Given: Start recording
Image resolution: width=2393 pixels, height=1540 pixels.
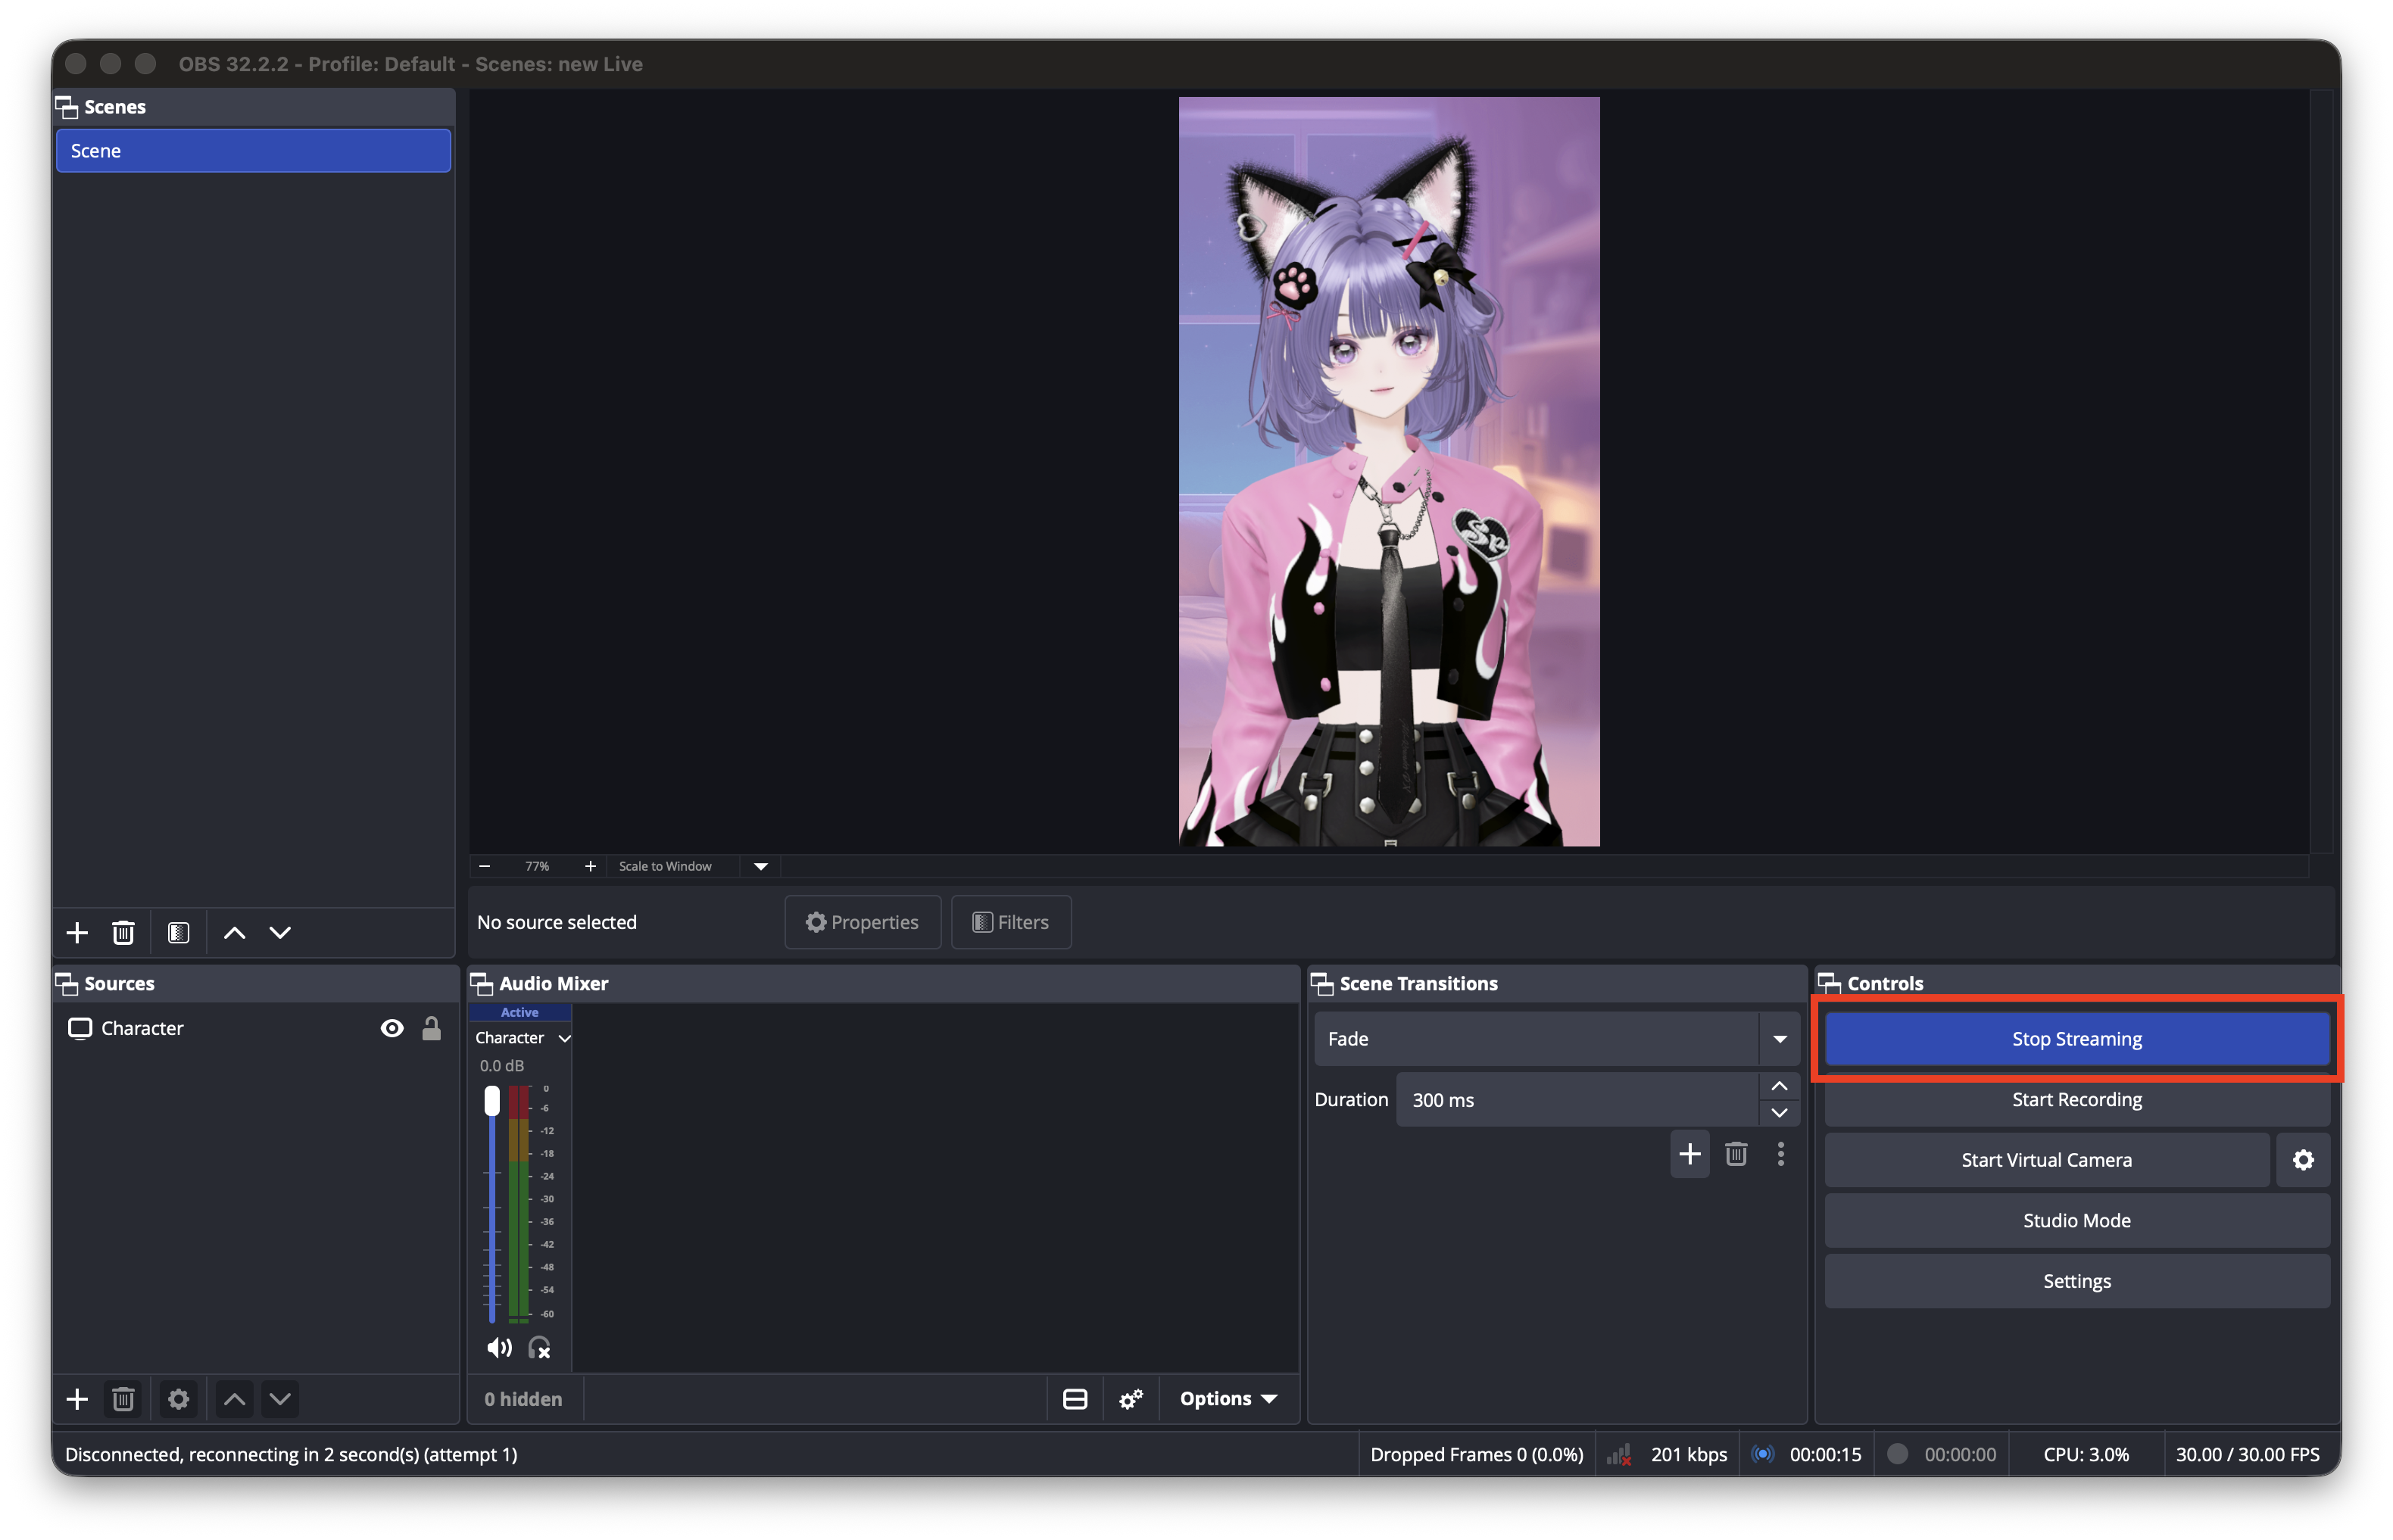Looking at the screenshot, I should [x=2077, y=1100].
